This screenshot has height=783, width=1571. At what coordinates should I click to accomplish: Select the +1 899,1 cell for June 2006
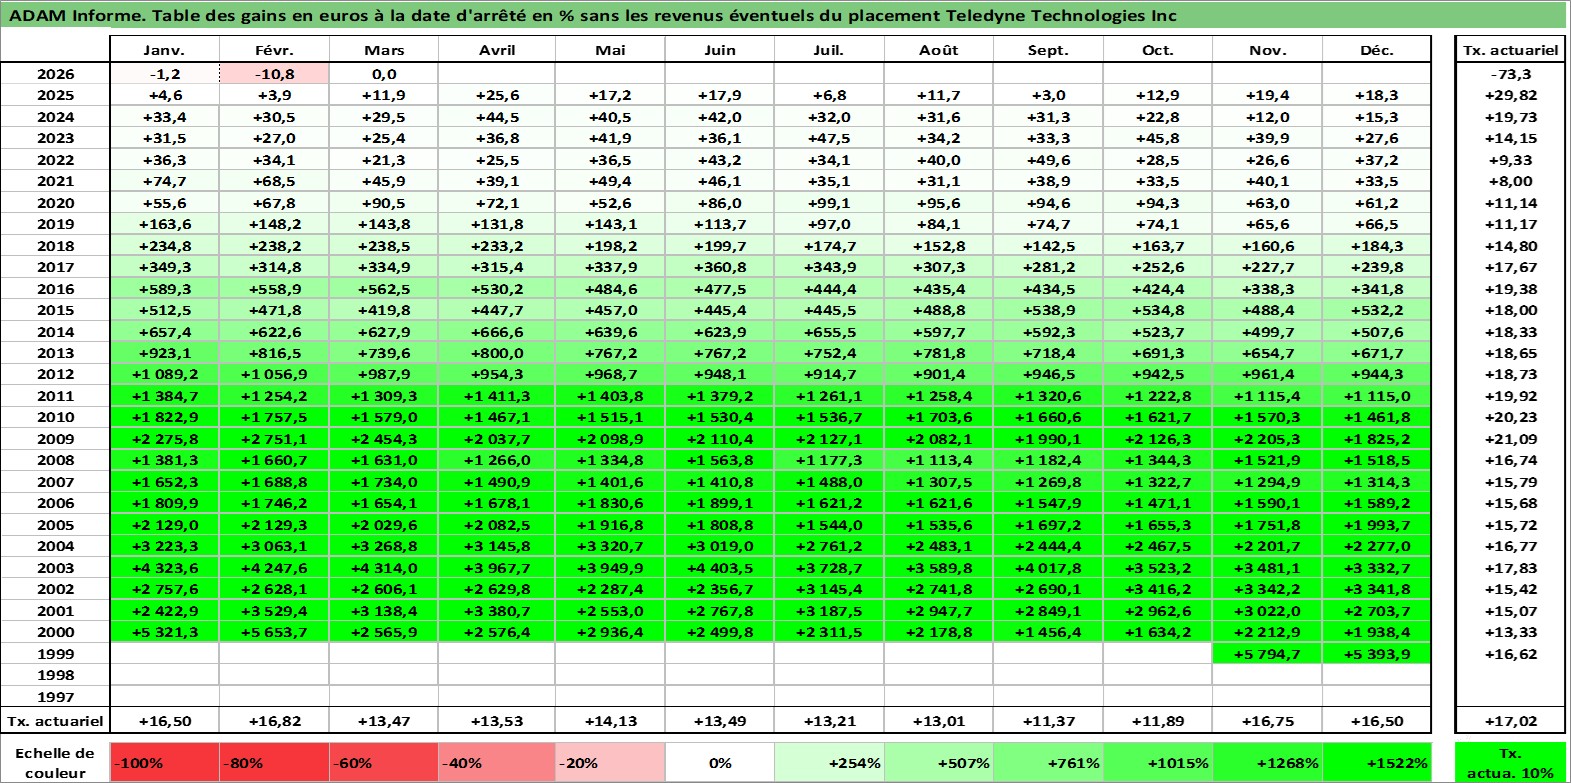point(719,503)
